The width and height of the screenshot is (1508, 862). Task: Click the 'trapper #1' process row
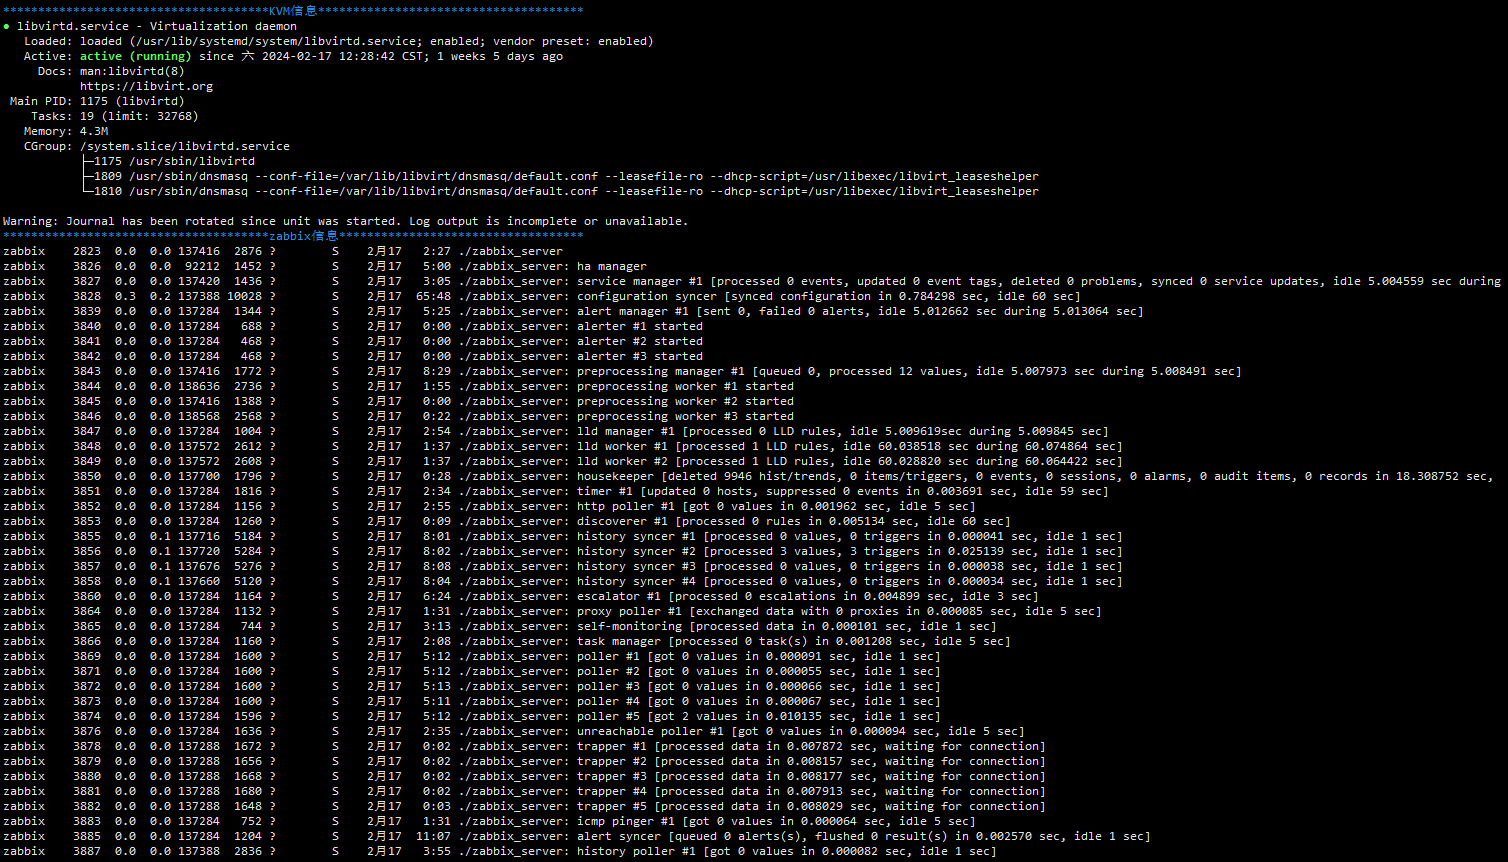(x=524, y=746)
